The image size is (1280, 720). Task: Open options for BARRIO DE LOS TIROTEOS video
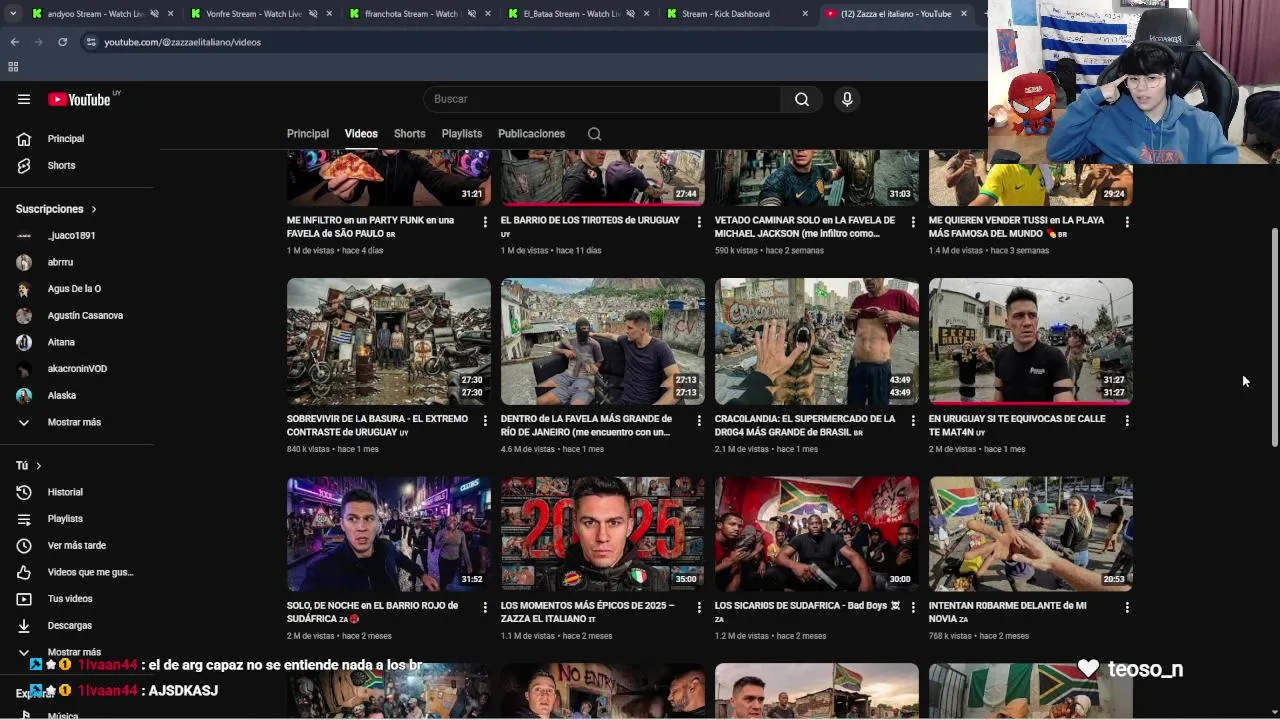tap(699, 222)
